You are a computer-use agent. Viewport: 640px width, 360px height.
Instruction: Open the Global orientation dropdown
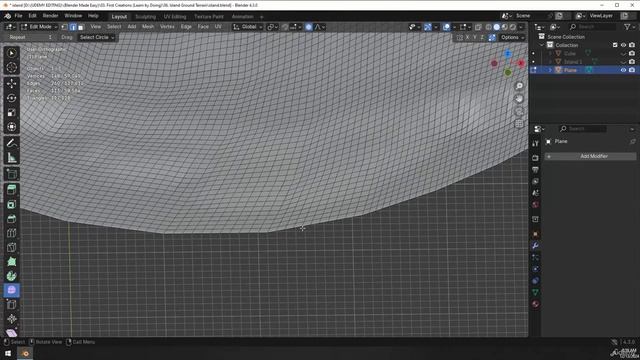point(247,27)
